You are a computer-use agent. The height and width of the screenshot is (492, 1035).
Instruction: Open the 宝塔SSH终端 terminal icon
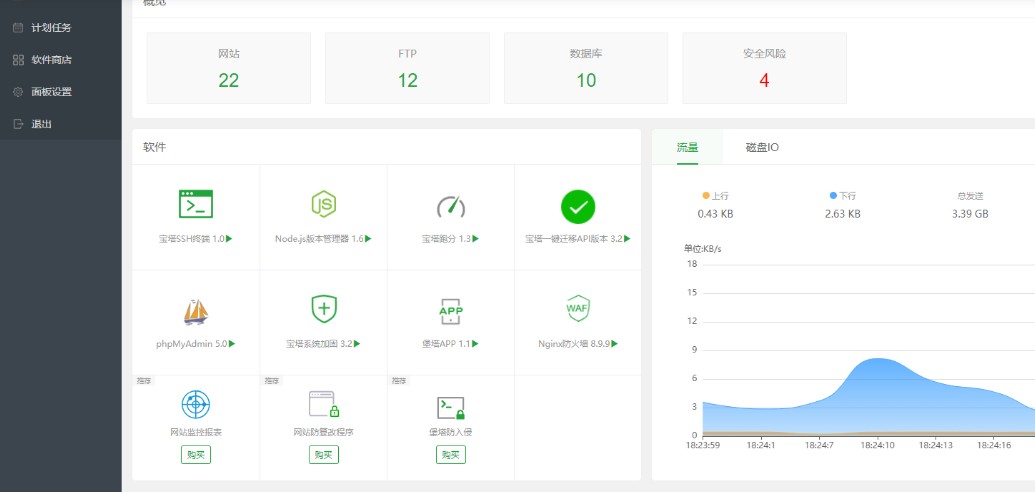pyautogui.click(x=196, y=204)
